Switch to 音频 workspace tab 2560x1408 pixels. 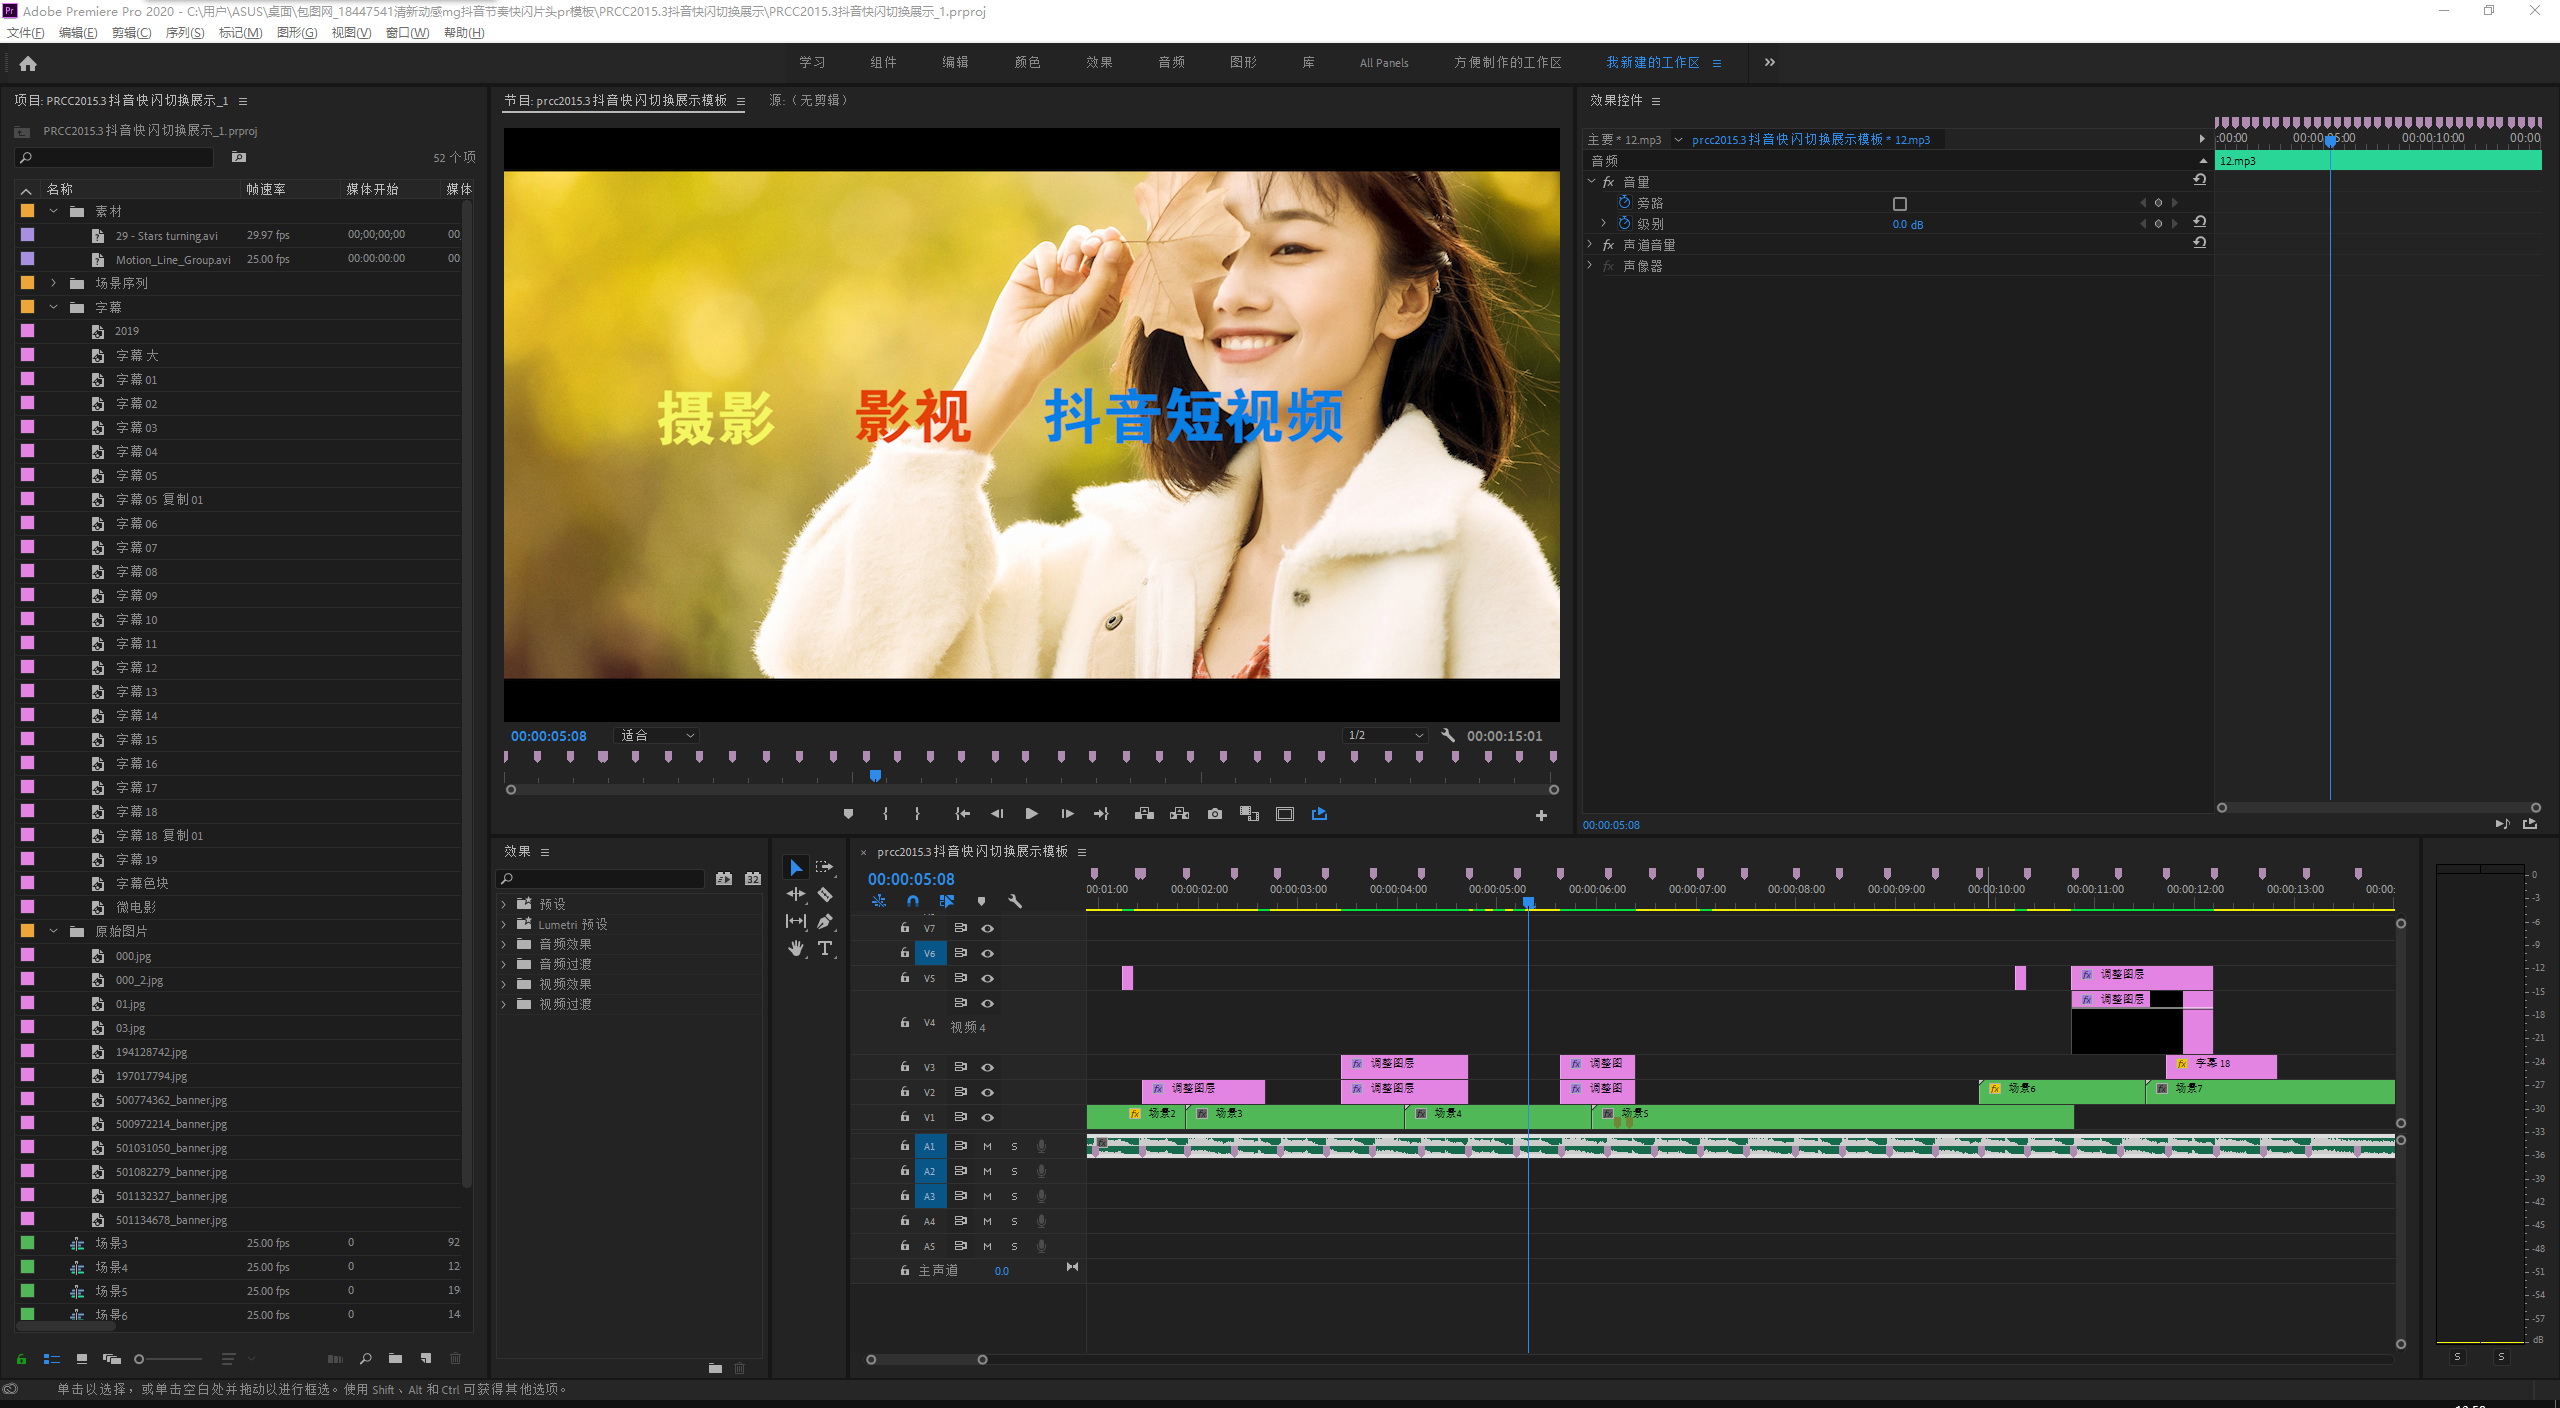tap(1171, 62)
